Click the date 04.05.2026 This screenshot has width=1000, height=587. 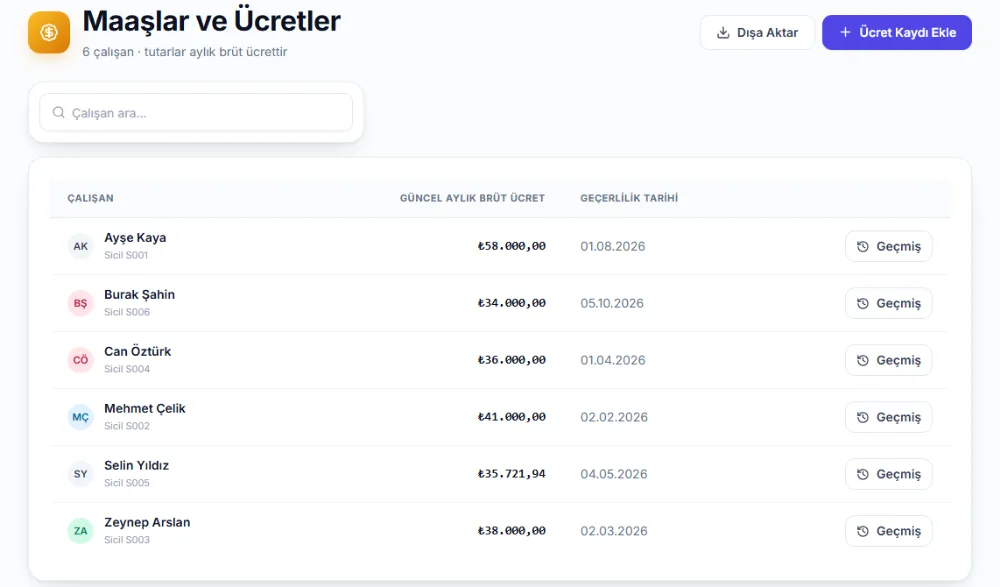(614, 474)
